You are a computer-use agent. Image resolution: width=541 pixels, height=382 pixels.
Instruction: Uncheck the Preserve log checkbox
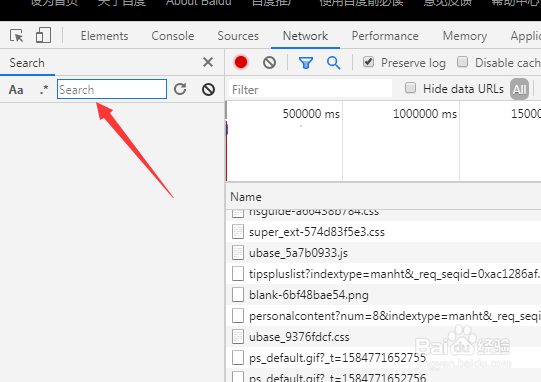(x=368, y=62)
